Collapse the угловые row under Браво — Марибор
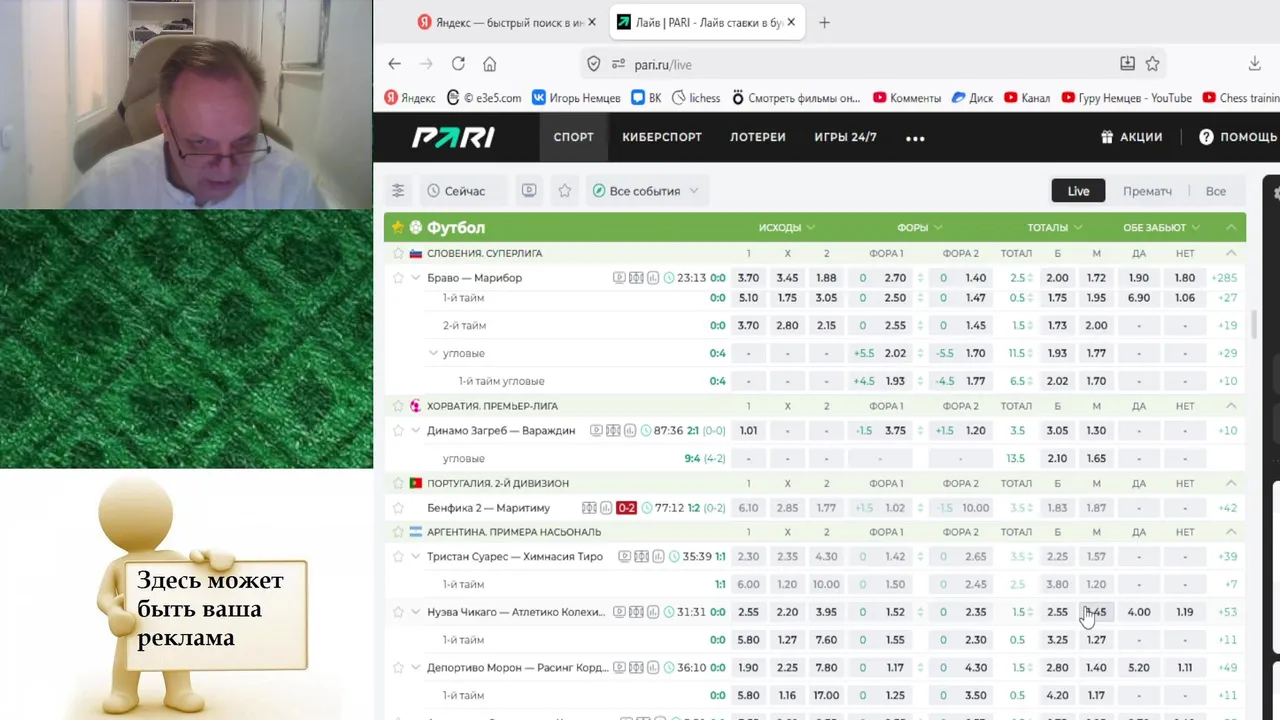 coord(433,353)
